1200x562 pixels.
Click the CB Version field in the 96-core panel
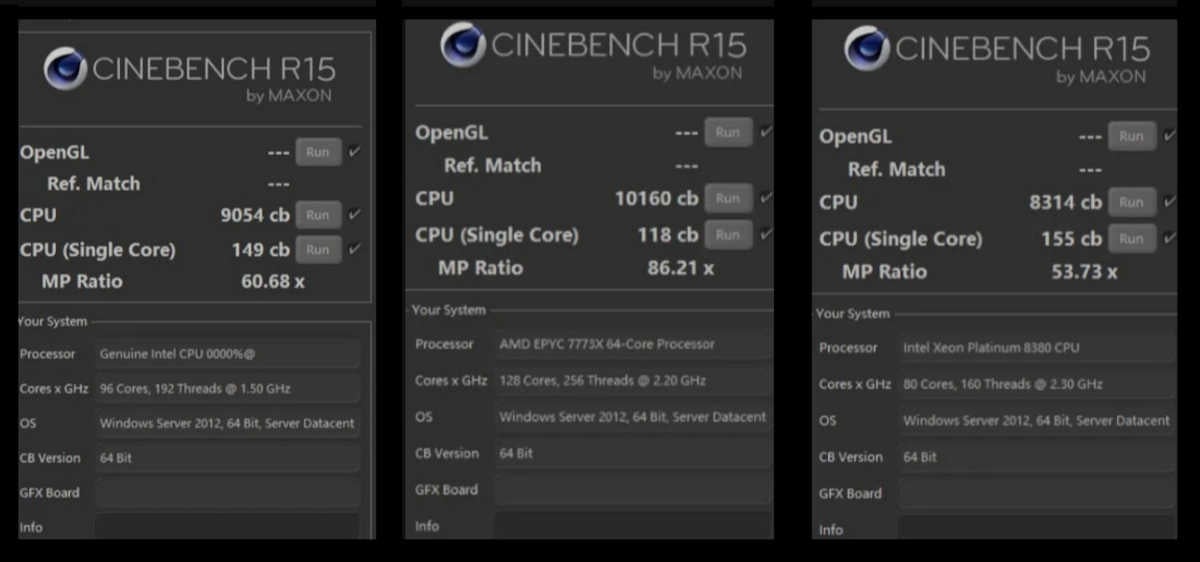(x=227, y=458)
